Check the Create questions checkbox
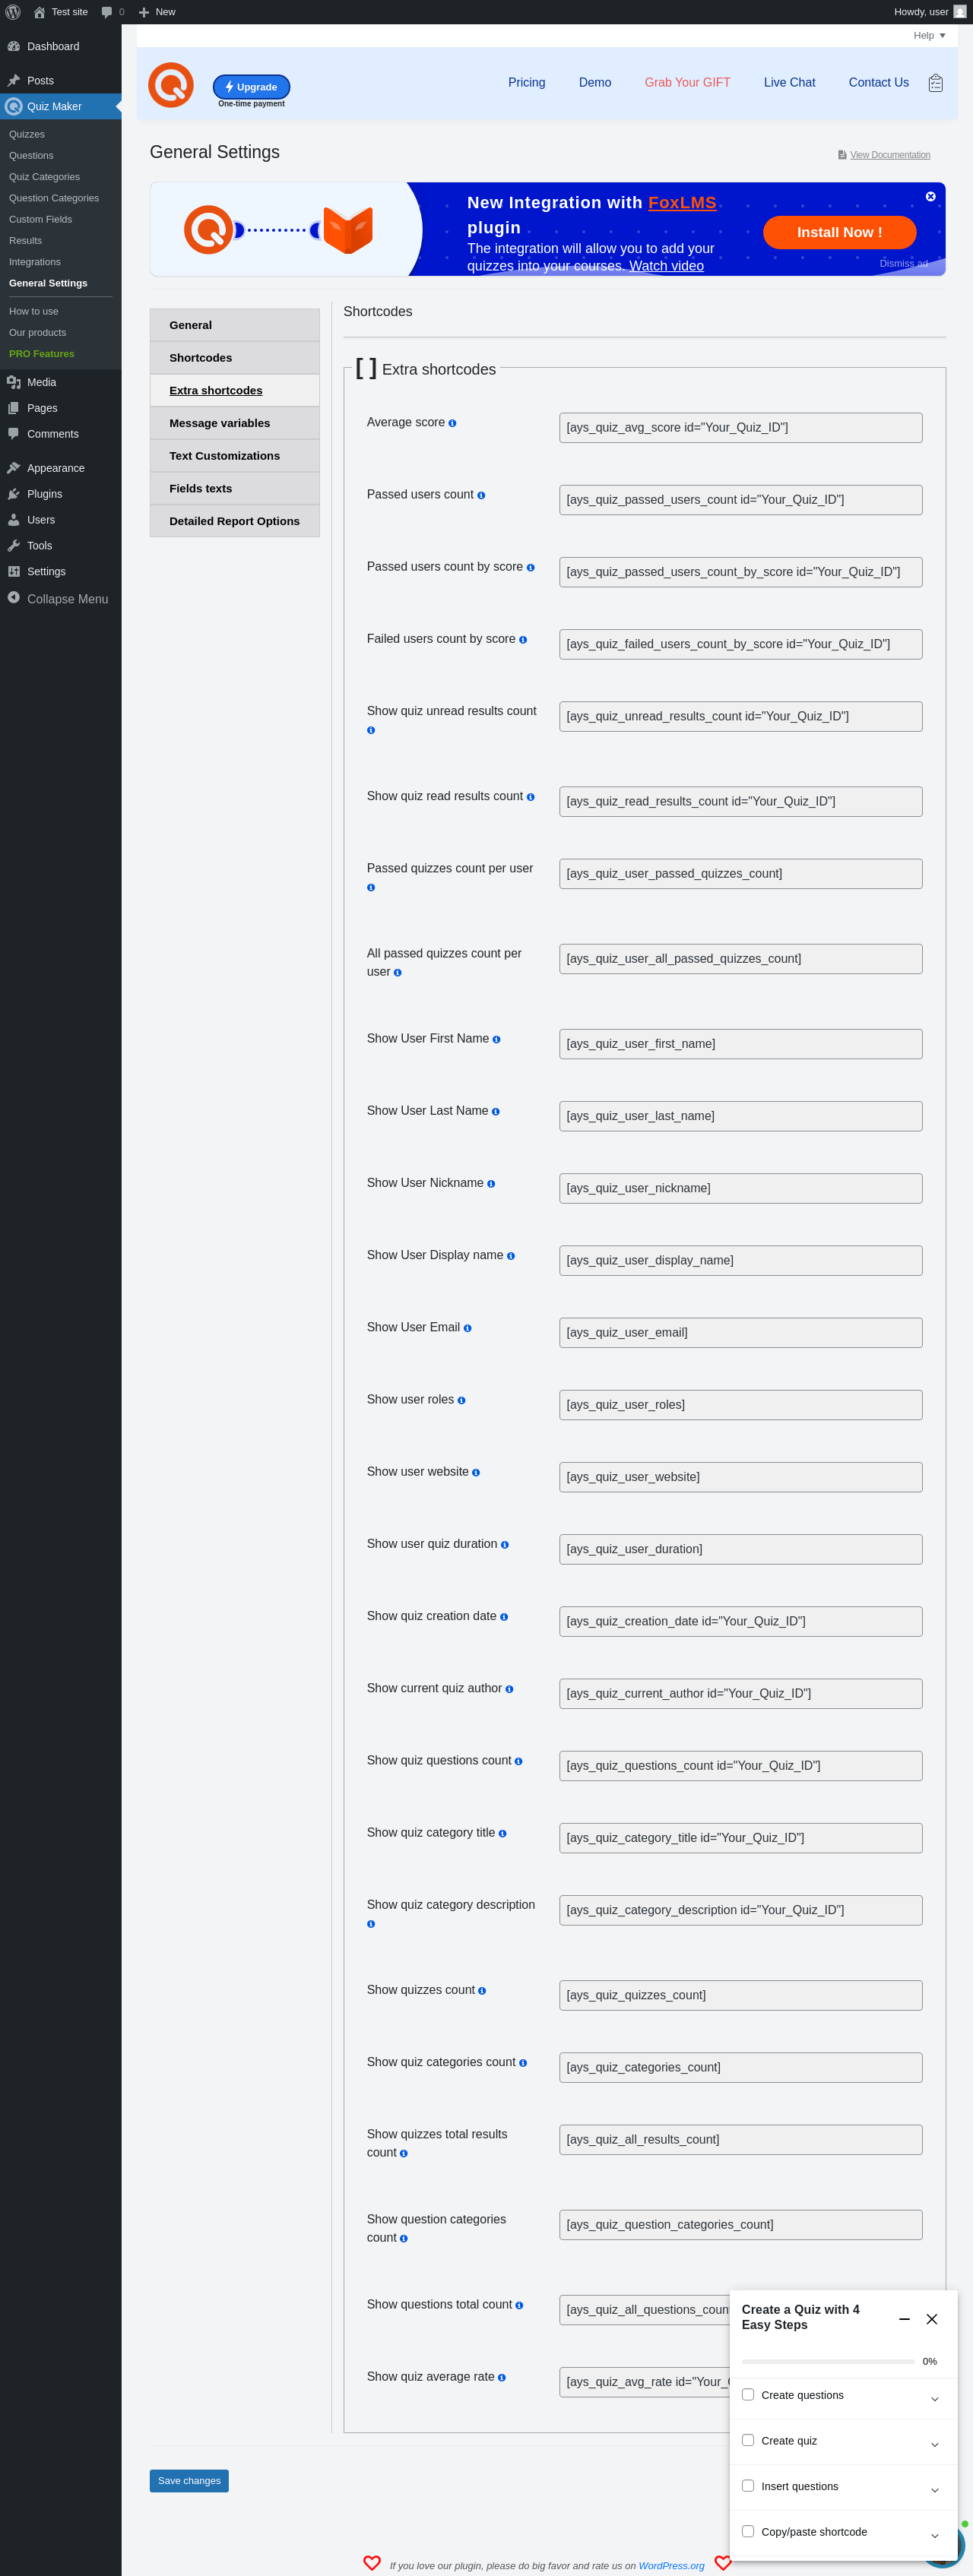 click(748, 2394)
